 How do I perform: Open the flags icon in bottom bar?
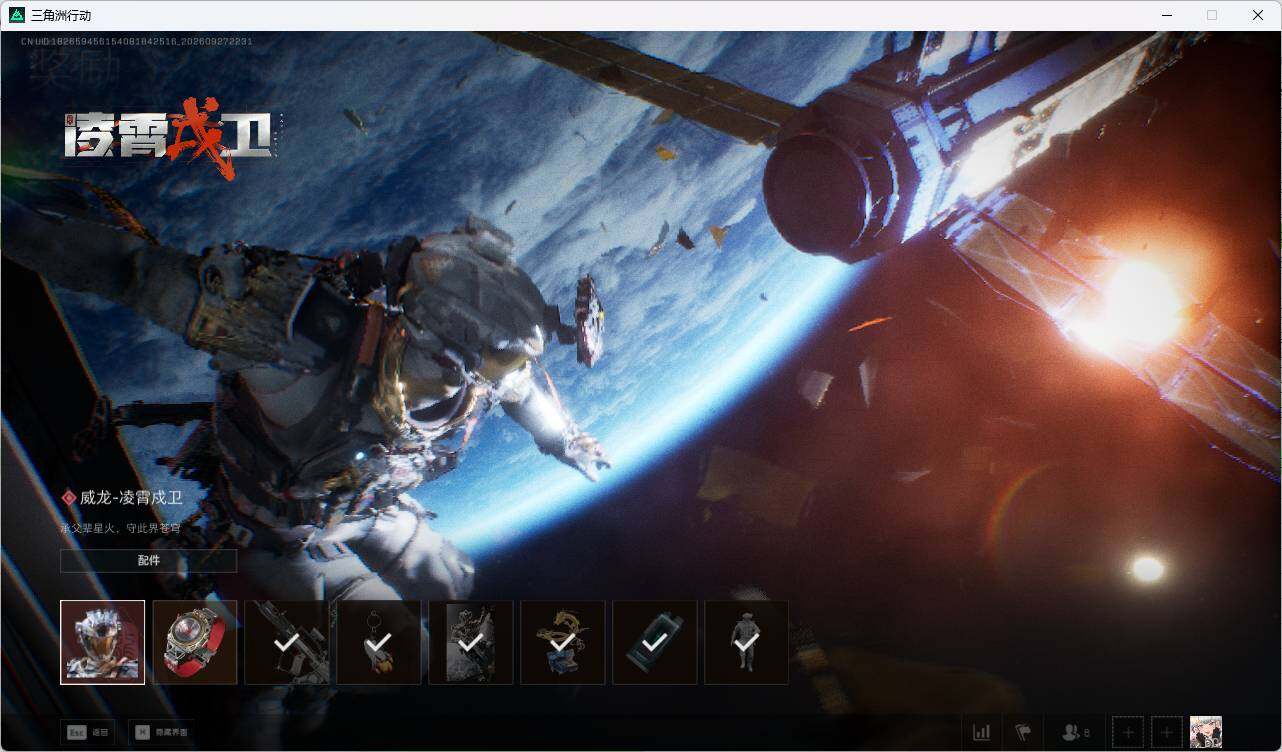(x=1023, y=733)
